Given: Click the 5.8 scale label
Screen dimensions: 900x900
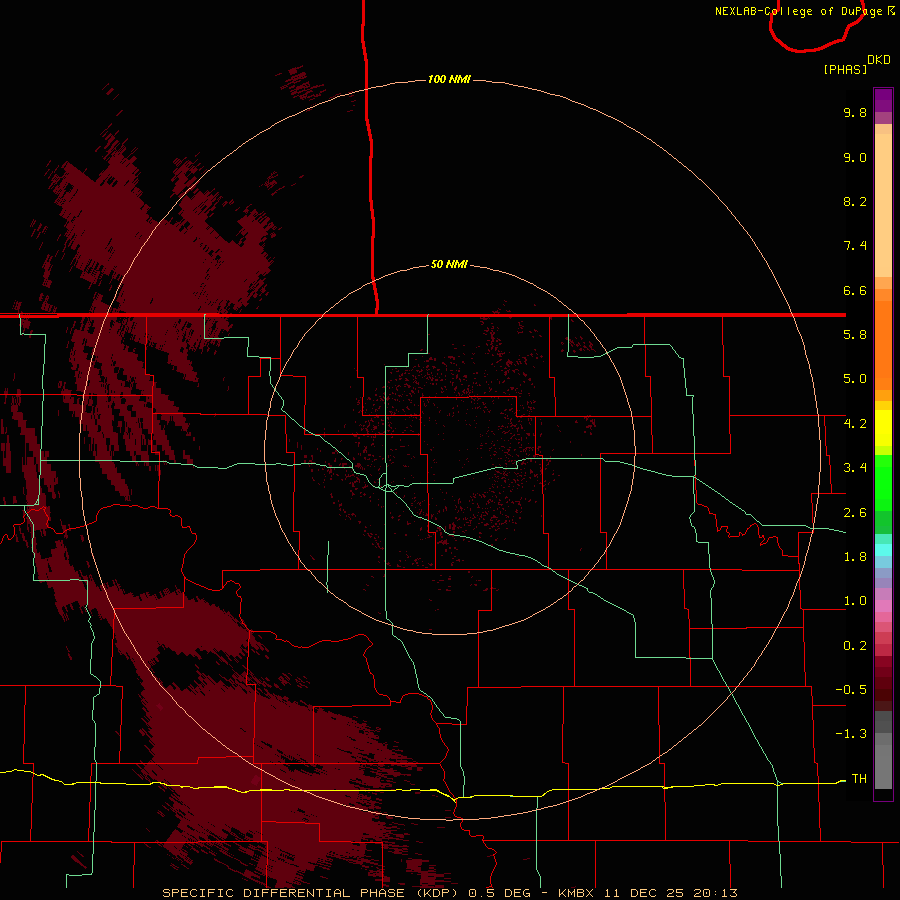Looking at the screenshot, I should [x=855, y=335].
